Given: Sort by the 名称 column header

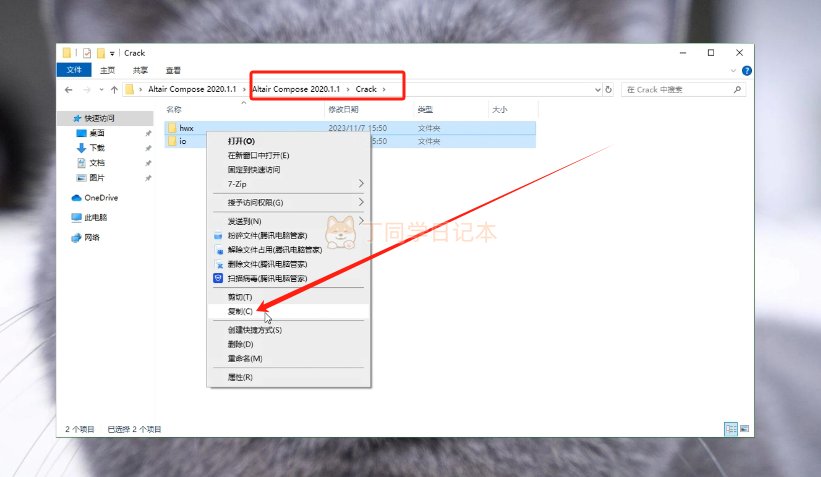Looking at the screenshot, I should click(174, 109).
